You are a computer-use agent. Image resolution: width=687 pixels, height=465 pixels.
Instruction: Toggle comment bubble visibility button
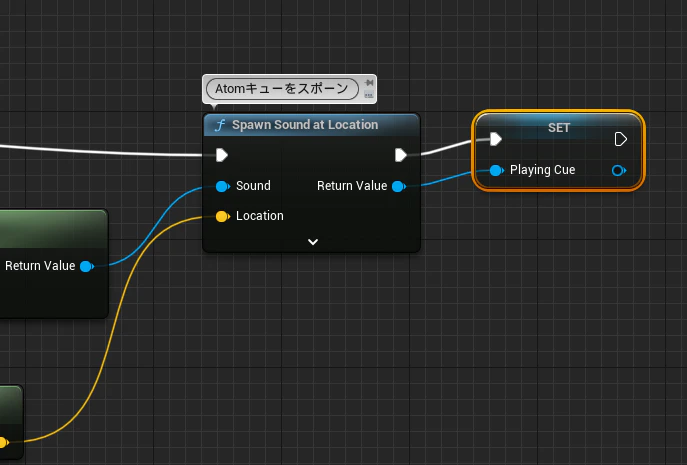coord(369,95)
